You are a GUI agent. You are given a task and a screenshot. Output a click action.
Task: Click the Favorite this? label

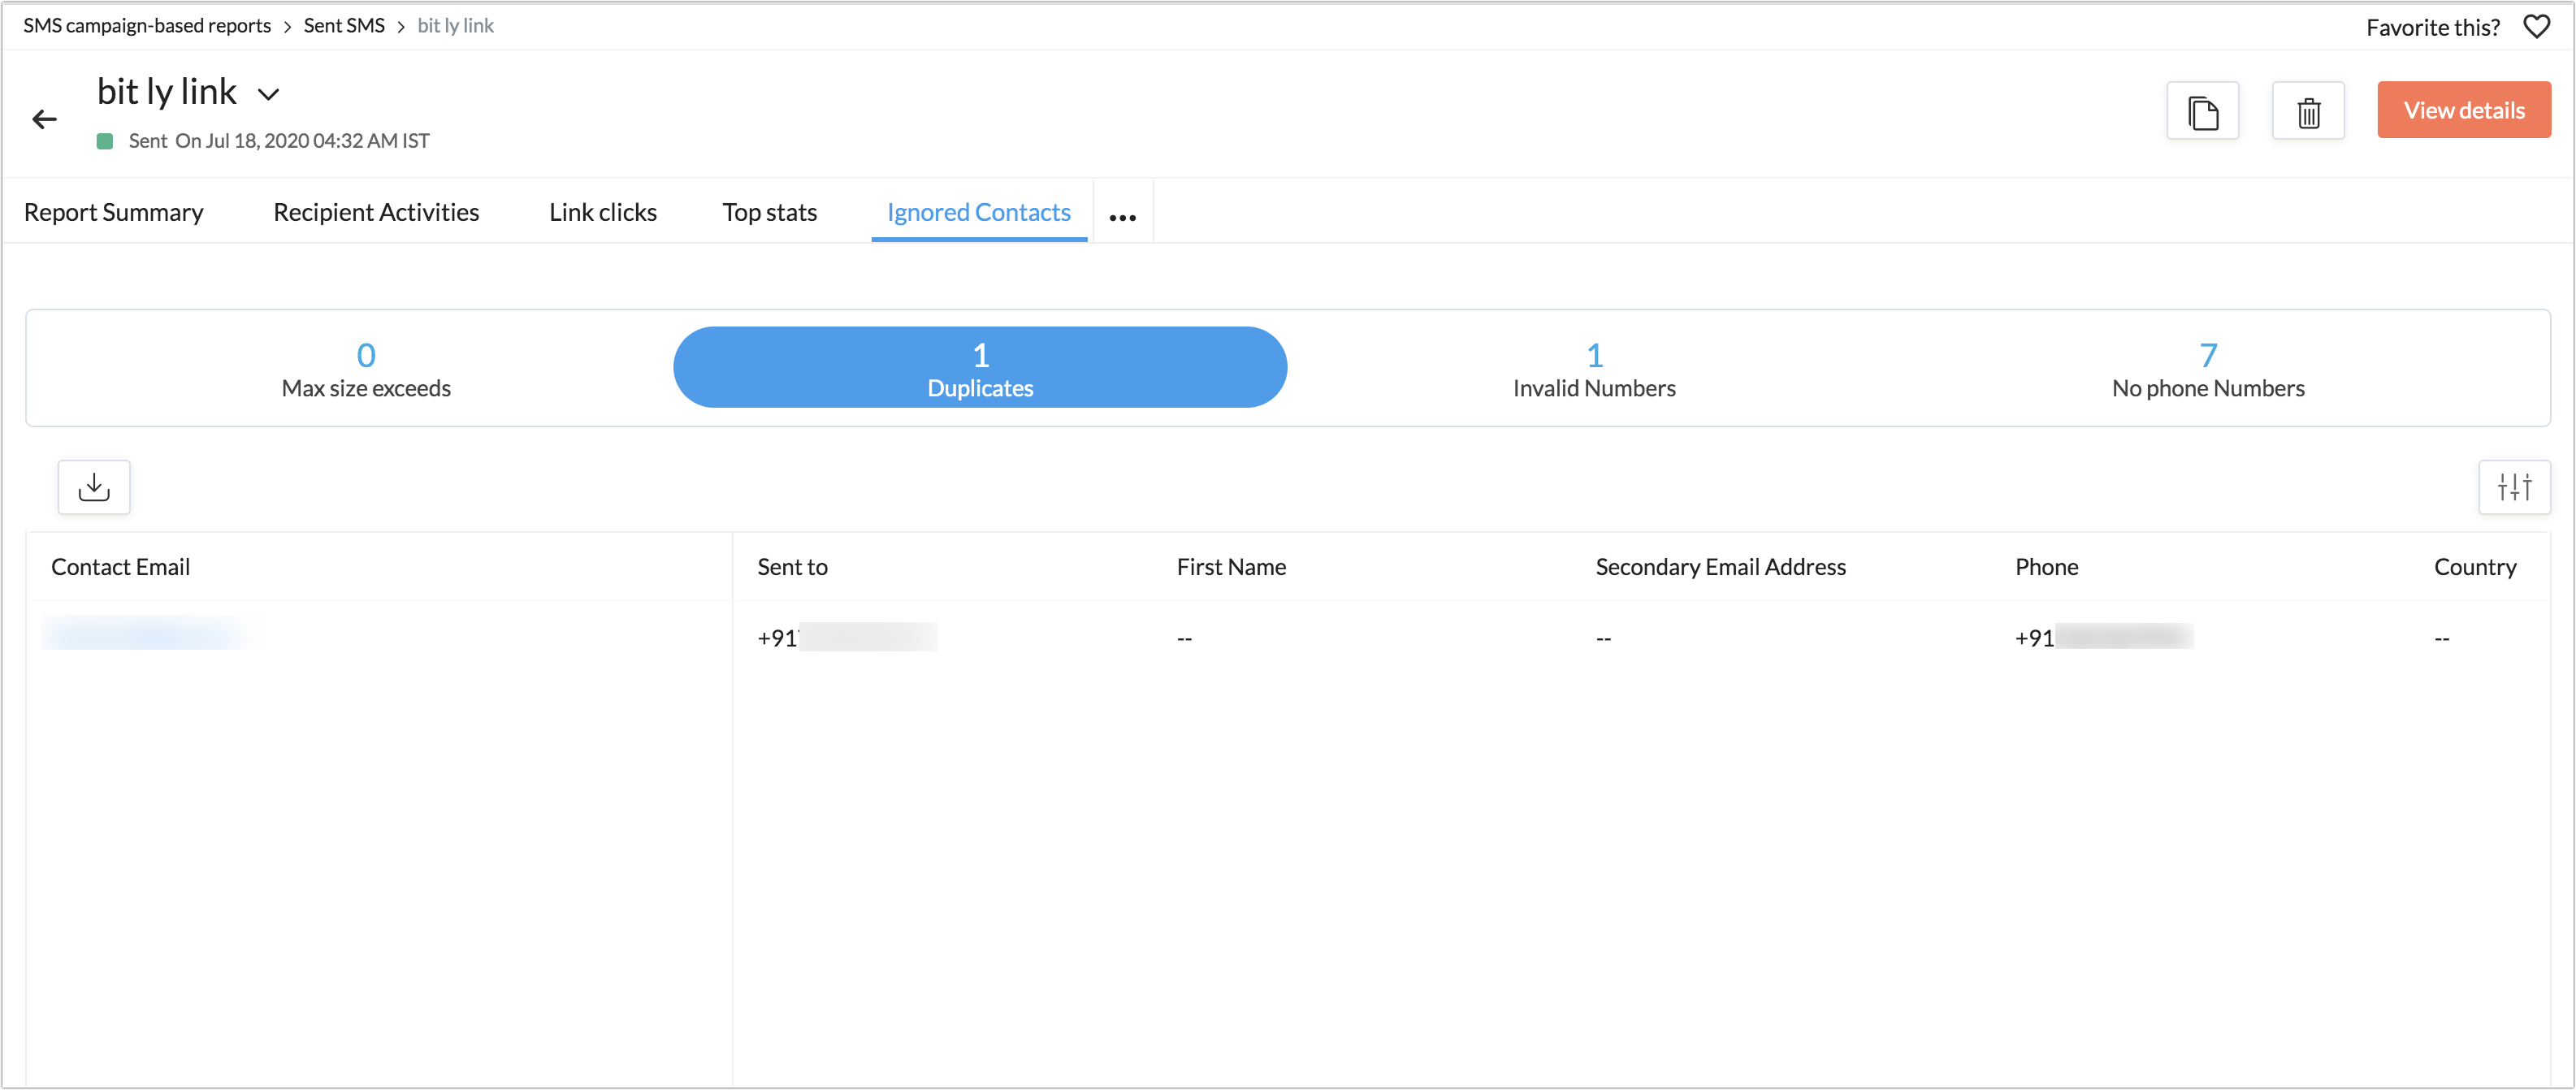tap(2432, 28)
